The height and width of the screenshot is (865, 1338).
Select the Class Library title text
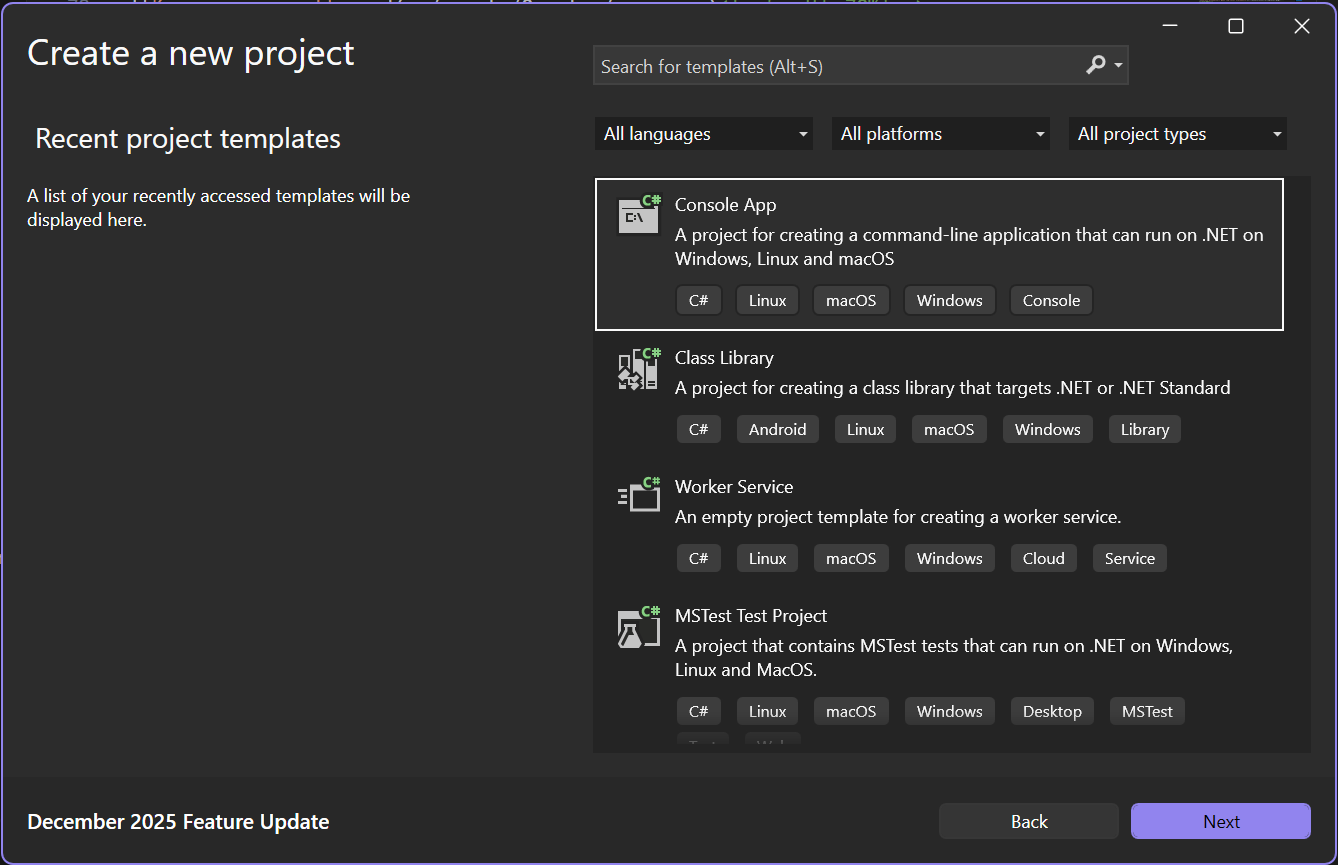(724, 358)
